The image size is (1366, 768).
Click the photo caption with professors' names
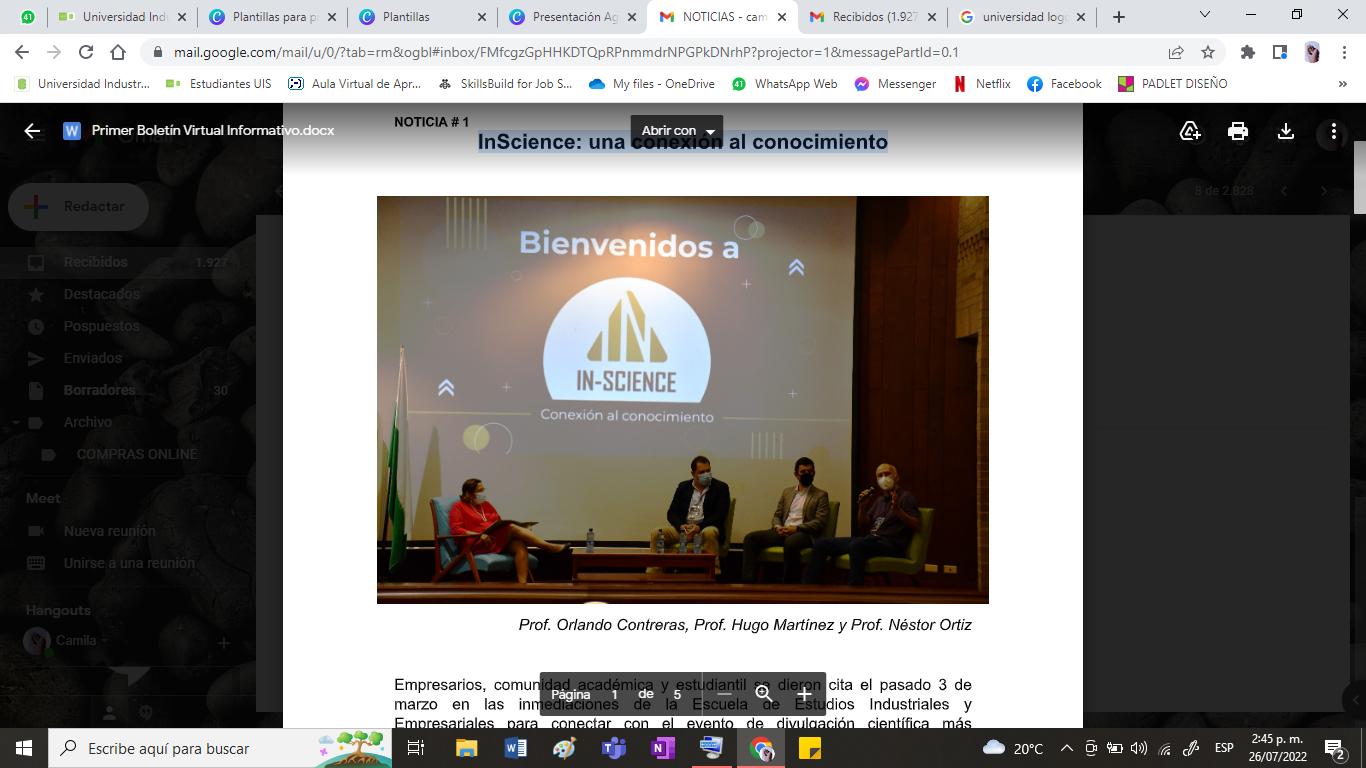[745, 625]
